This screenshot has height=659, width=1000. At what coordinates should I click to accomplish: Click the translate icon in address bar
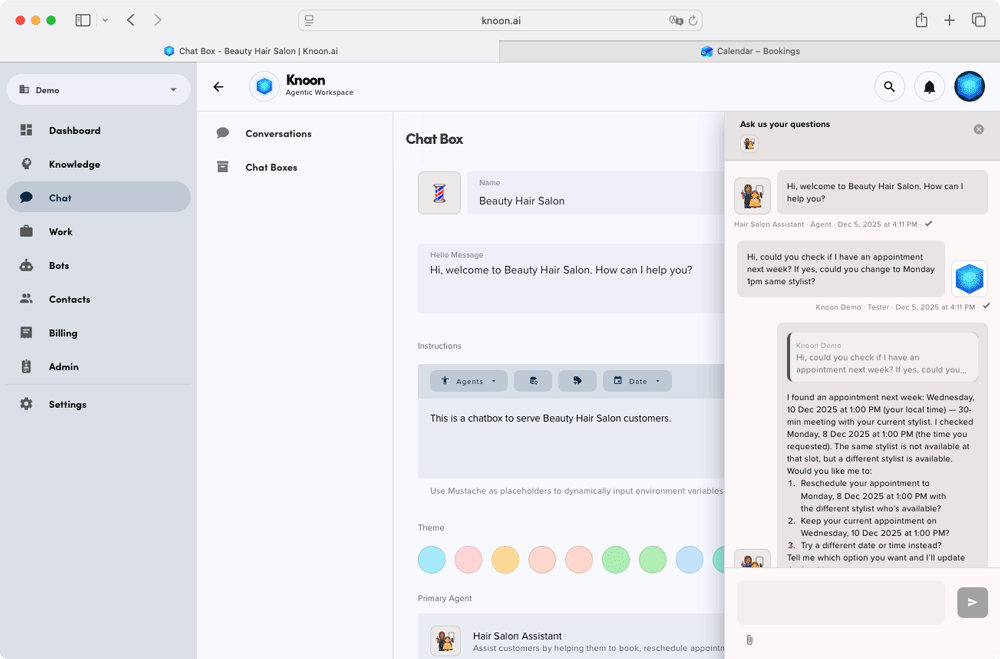[676, 20]
